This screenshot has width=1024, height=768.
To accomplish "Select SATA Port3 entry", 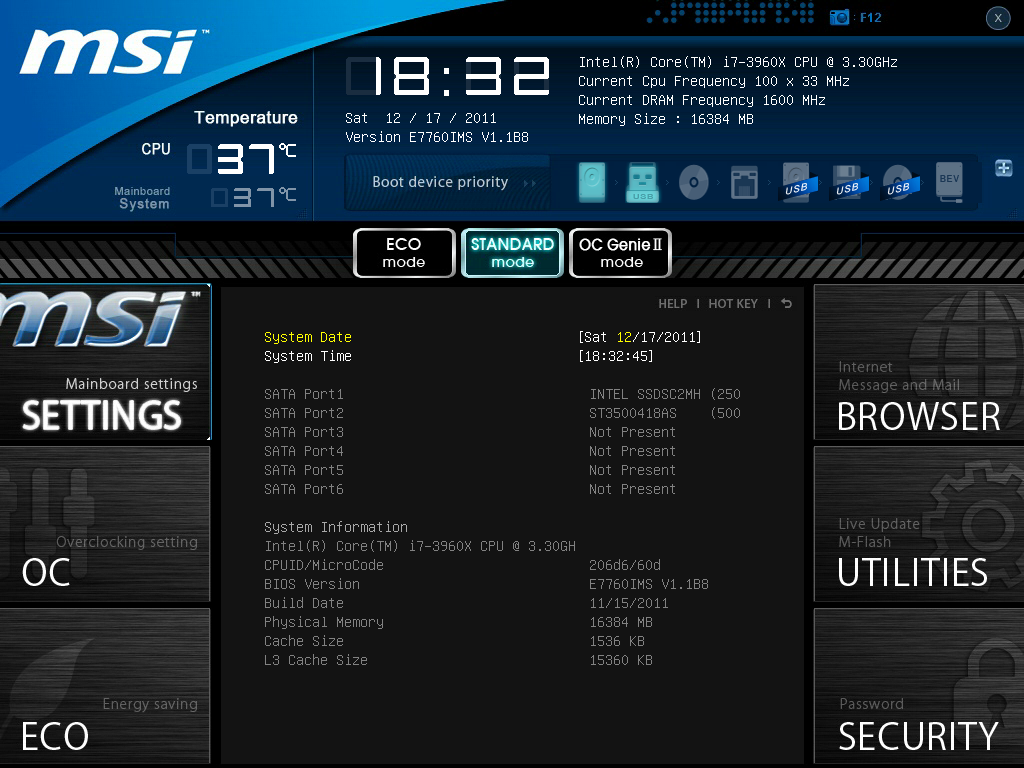I will 470,432.
